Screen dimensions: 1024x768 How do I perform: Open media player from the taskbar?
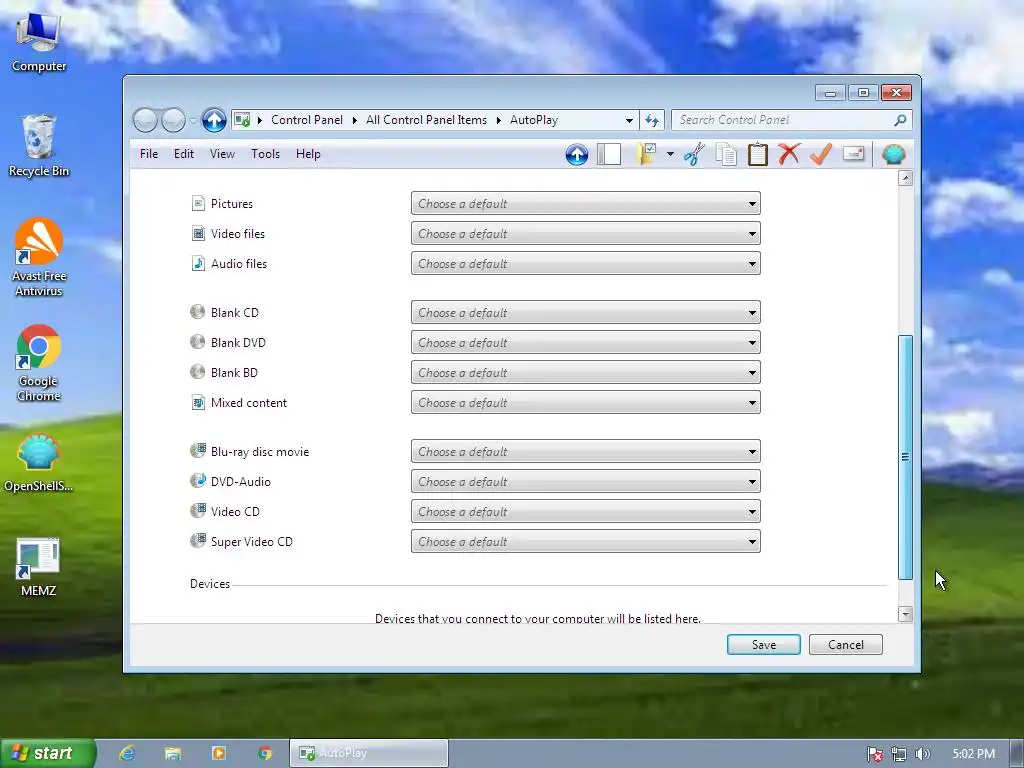coord(219,754)
